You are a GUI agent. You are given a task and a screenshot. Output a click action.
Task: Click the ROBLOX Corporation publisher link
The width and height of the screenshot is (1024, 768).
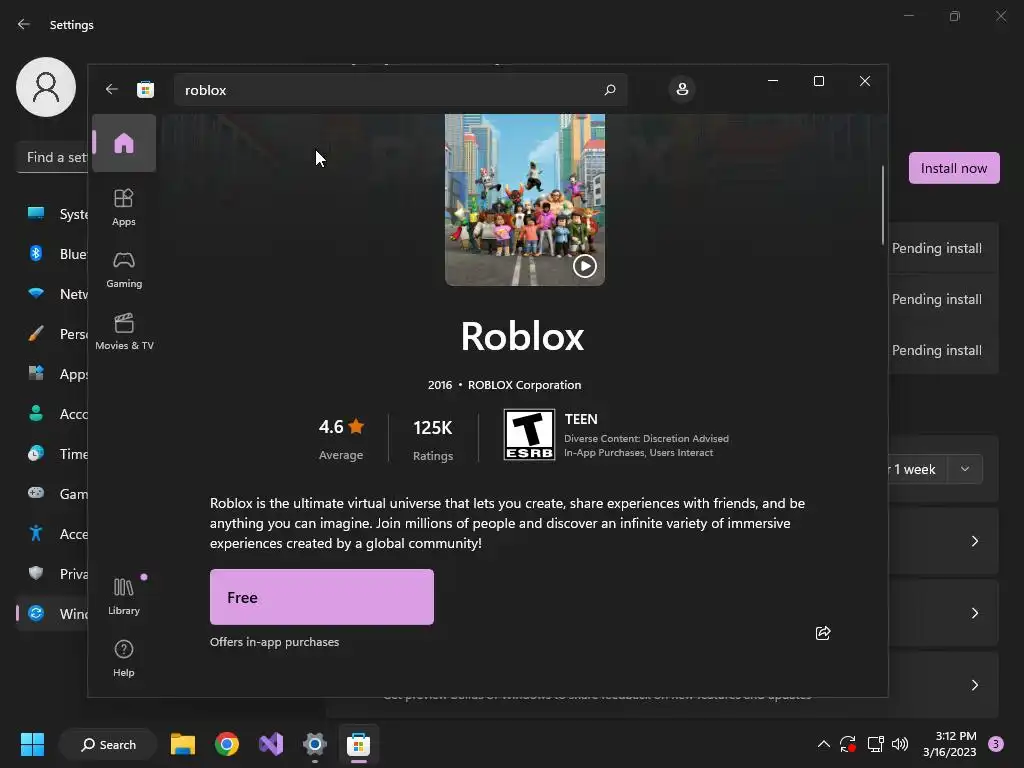(x=524, y=385)
